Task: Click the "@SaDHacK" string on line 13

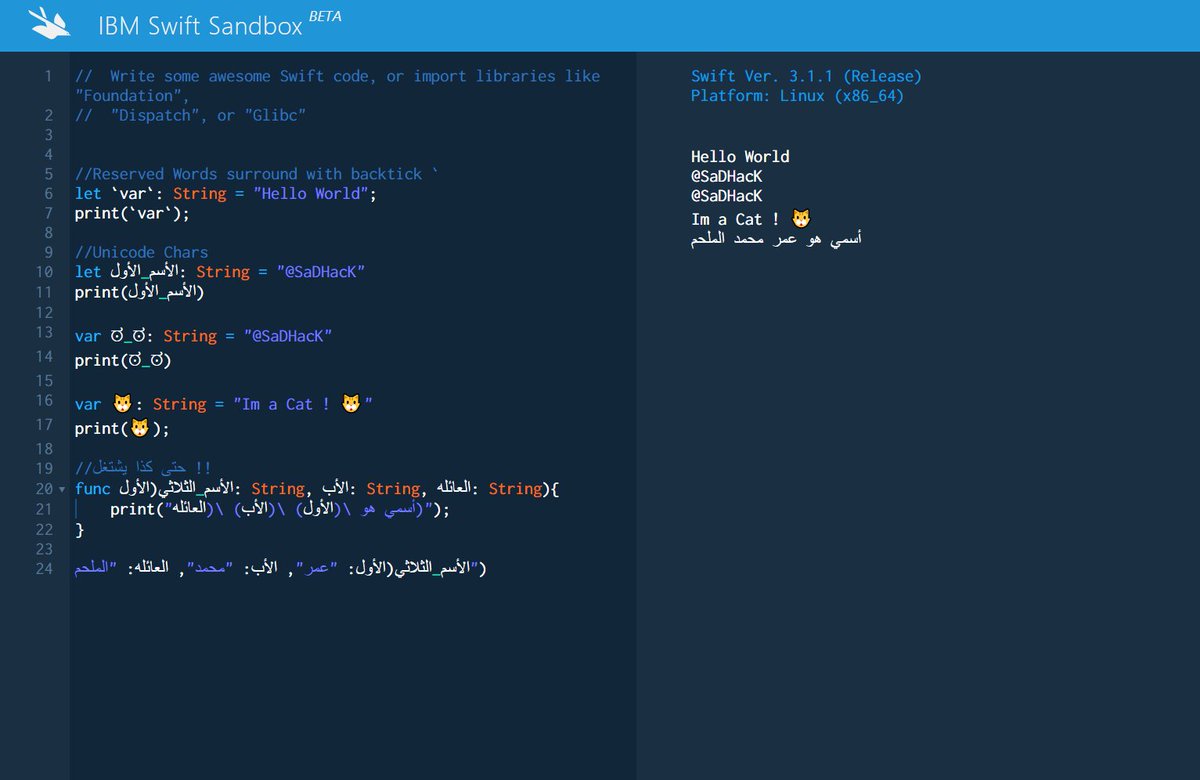Action: [288, 336]
